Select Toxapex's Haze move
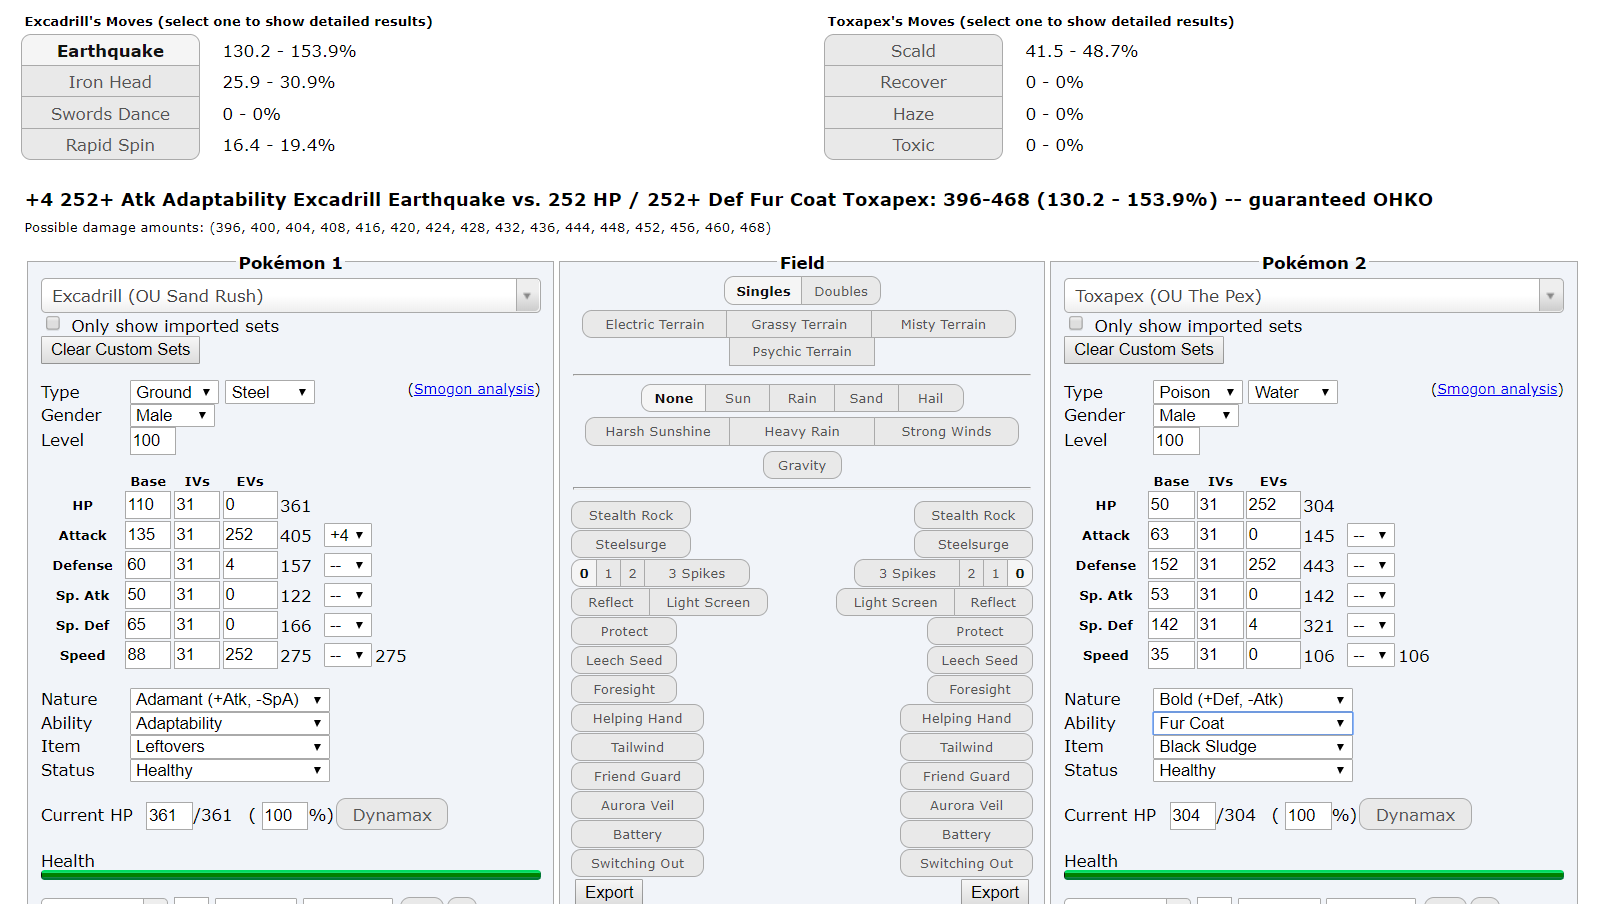 point(913,114)
